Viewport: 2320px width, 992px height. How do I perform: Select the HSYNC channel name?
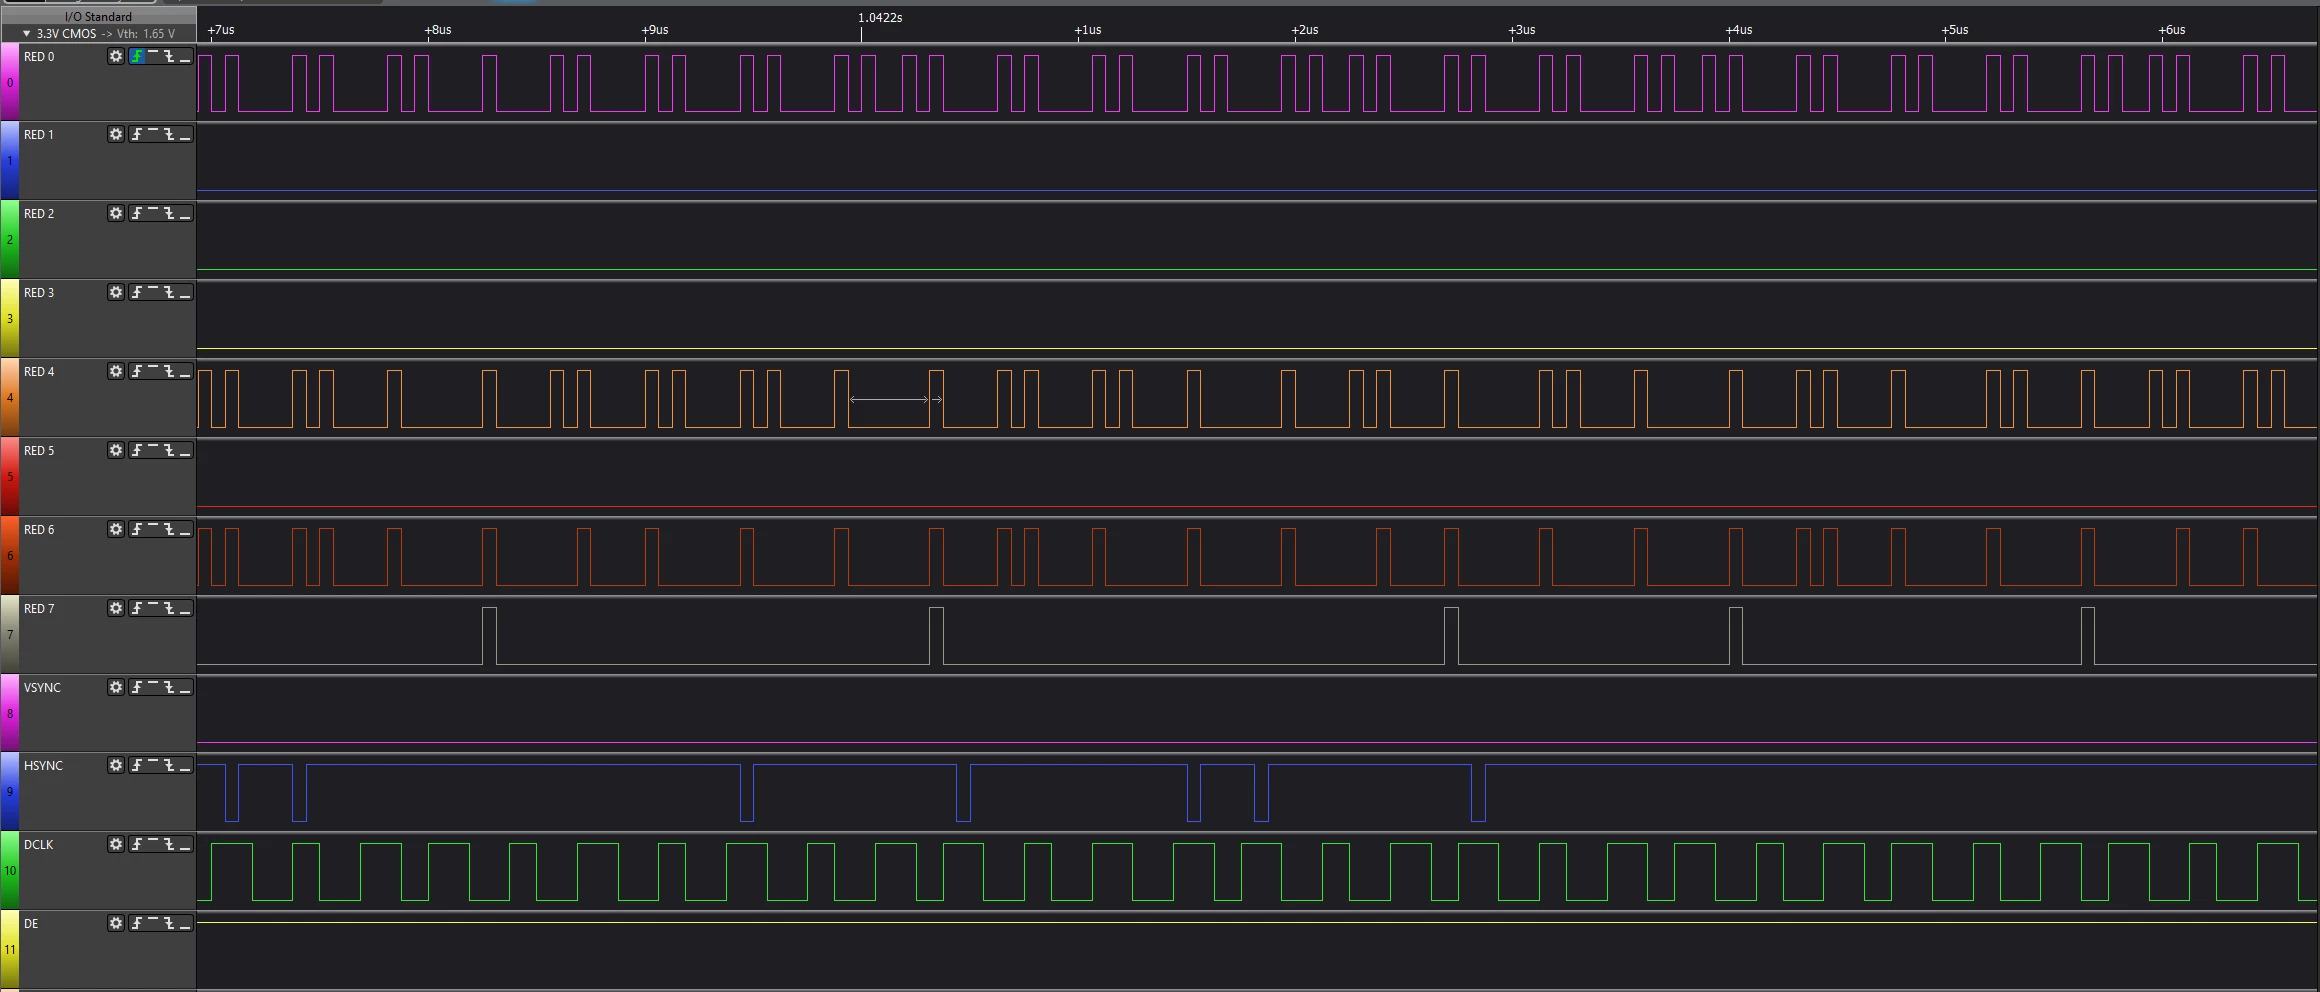(x=43, y=766)
